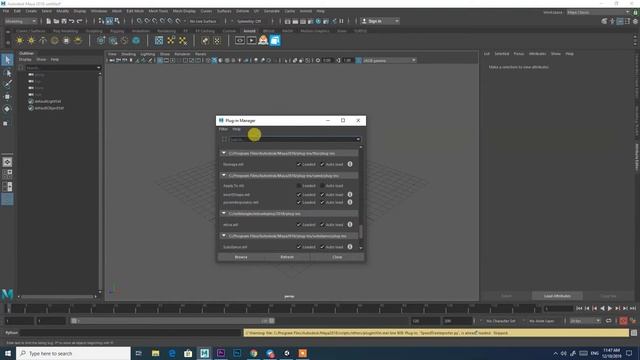Open the File menu
This screenshot has width=640, height=360.
[6, 11]
